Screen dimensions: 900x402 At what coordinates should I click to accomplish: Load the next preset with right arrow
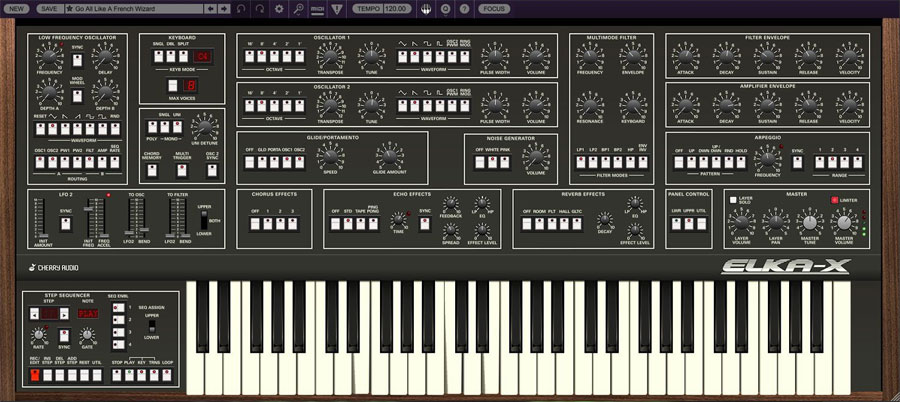pyautogui.click(x=224, y=9)
